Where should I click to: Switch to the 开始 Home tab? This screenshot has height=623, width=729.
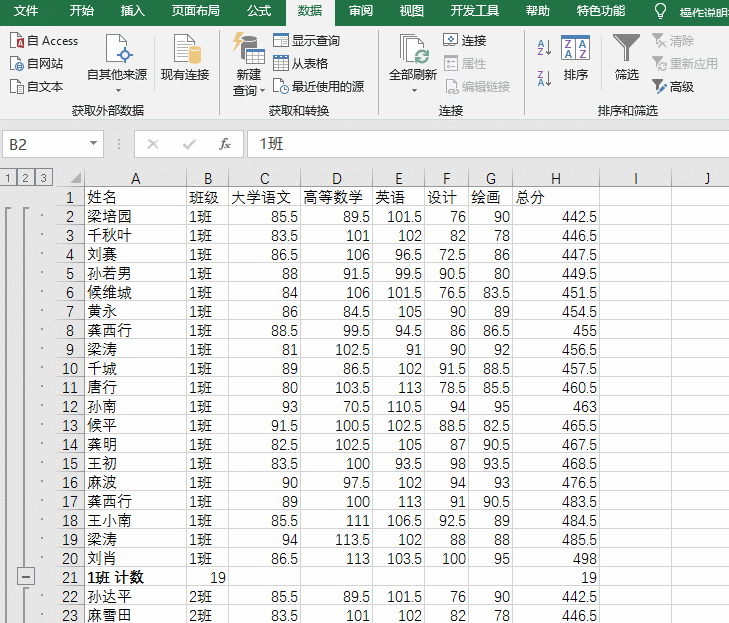click(x=82, y=11)
